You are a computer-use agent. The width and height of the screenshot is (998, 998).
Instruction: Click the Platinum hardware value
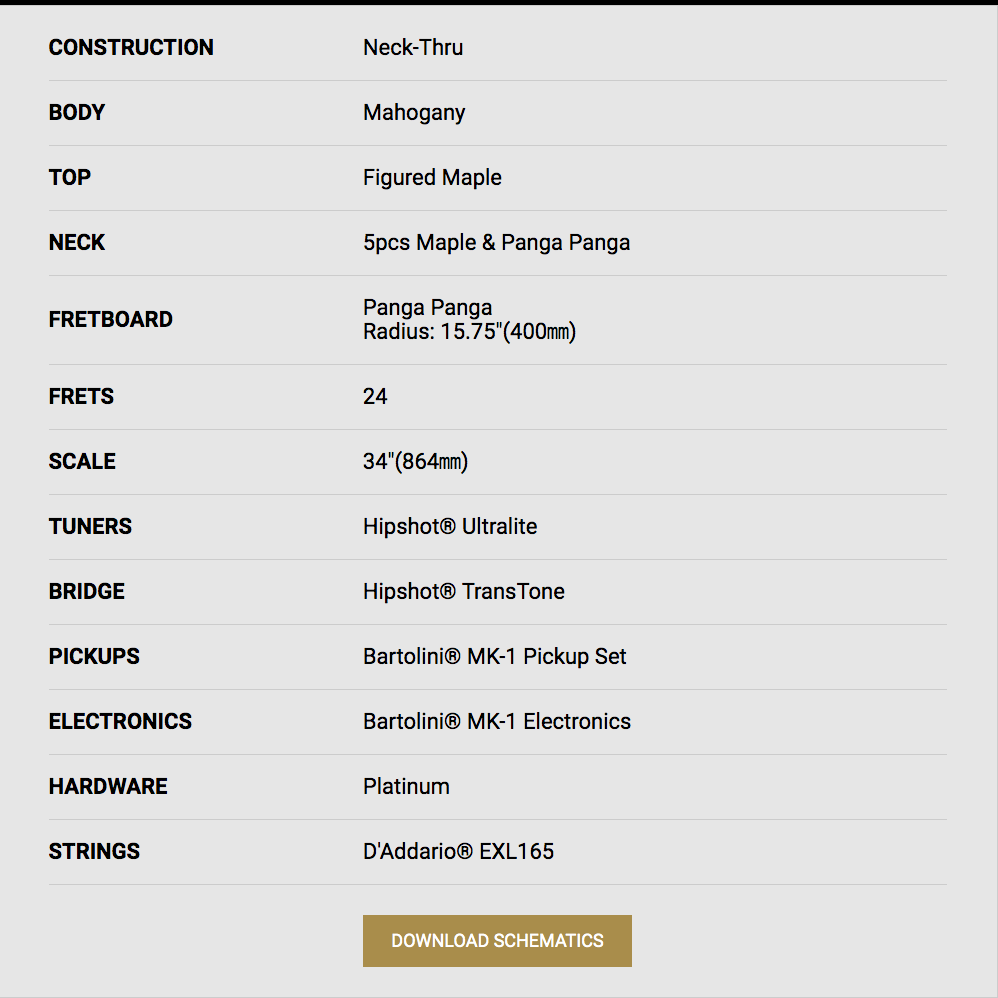click(406, 786)
